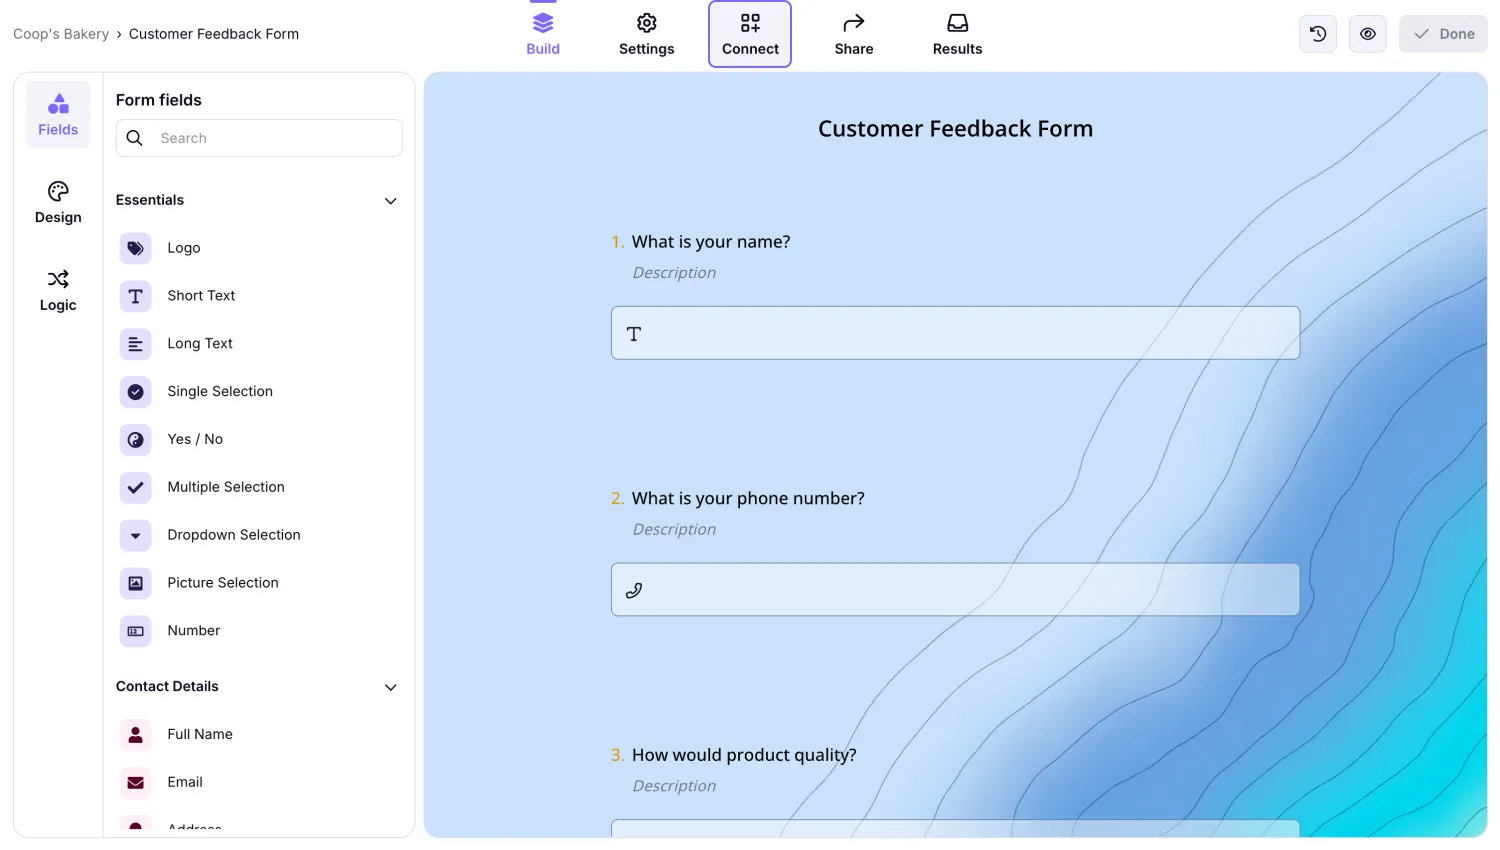
Task: Select the Single Selection field icon
Action: (x=135, y=392)
